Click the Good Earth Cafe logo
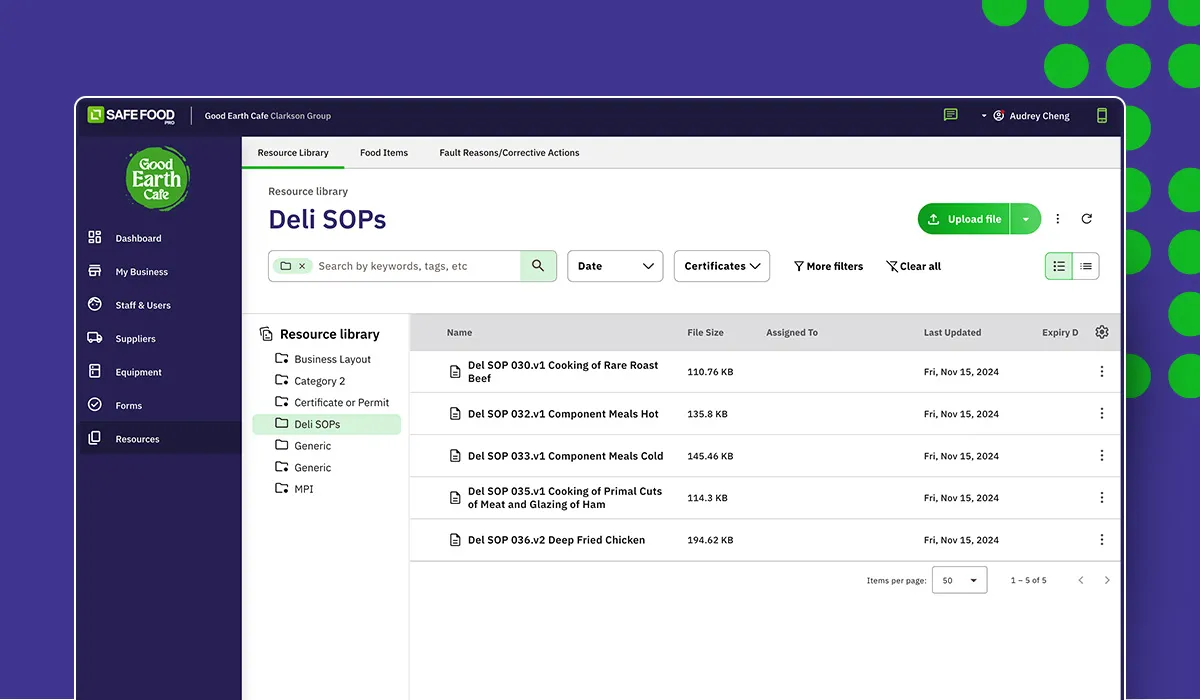 point(157,179)
